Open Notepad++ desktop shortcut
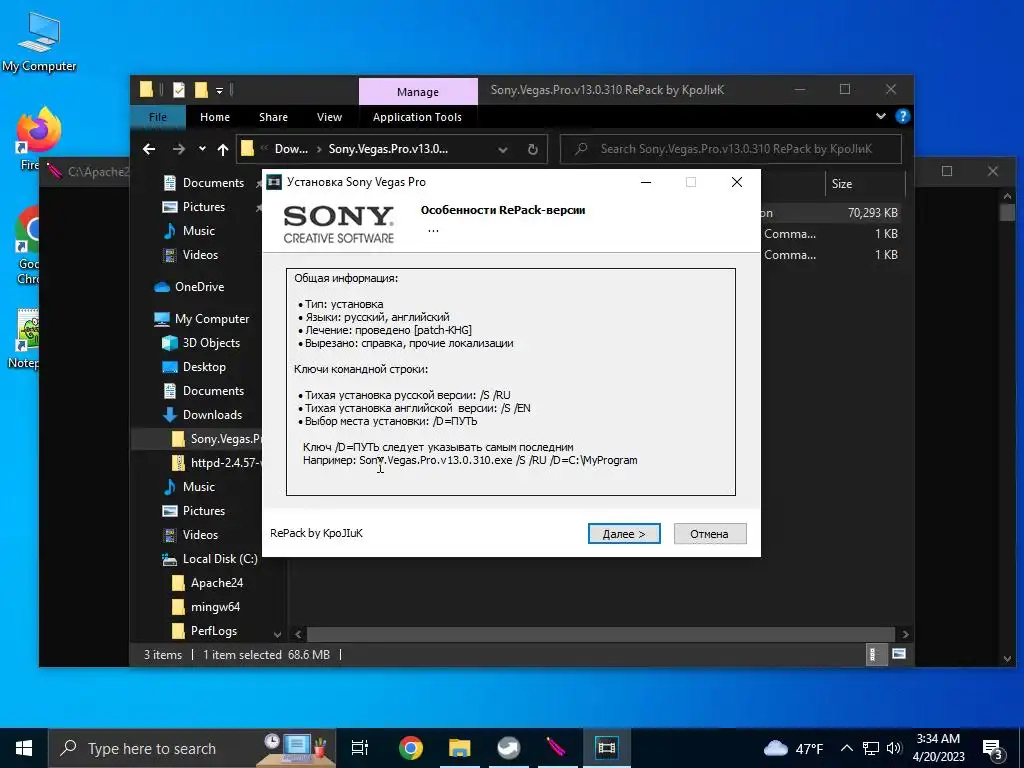Screen dimensions: 1024x768 [25, 338]
